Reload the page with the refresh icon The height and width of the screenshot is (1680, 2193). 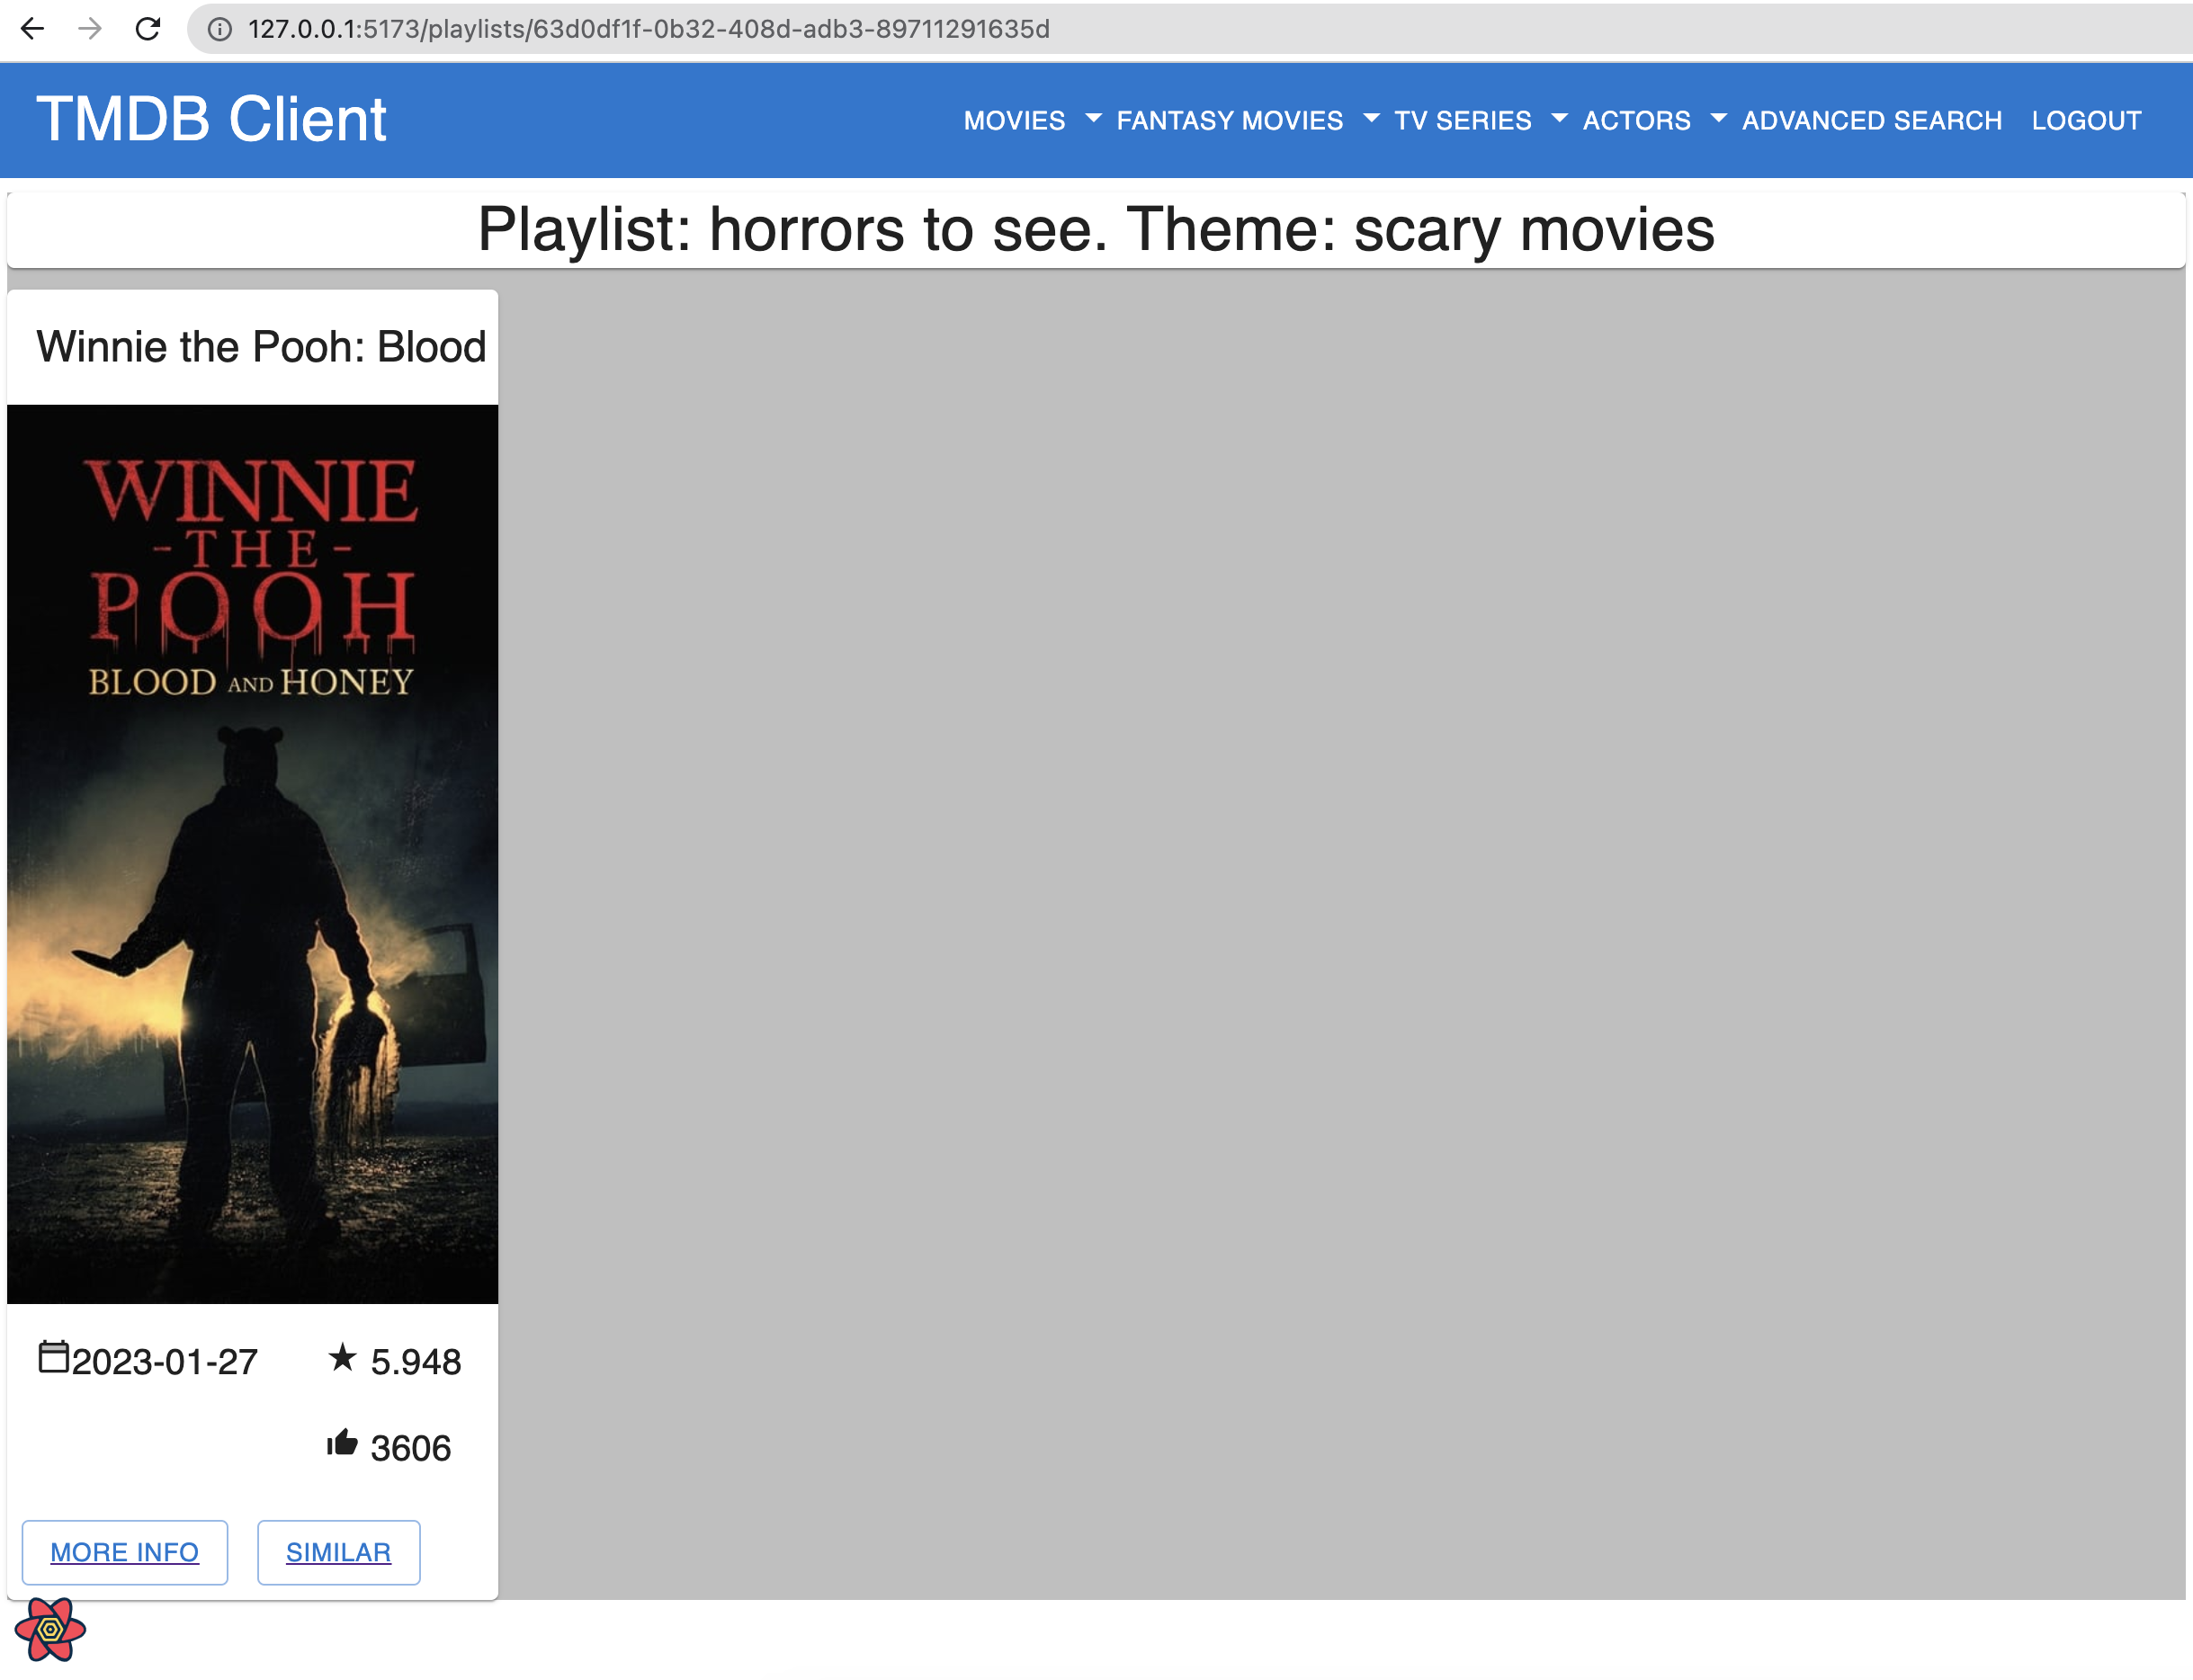pyautogui.click(x=148, y=29)
